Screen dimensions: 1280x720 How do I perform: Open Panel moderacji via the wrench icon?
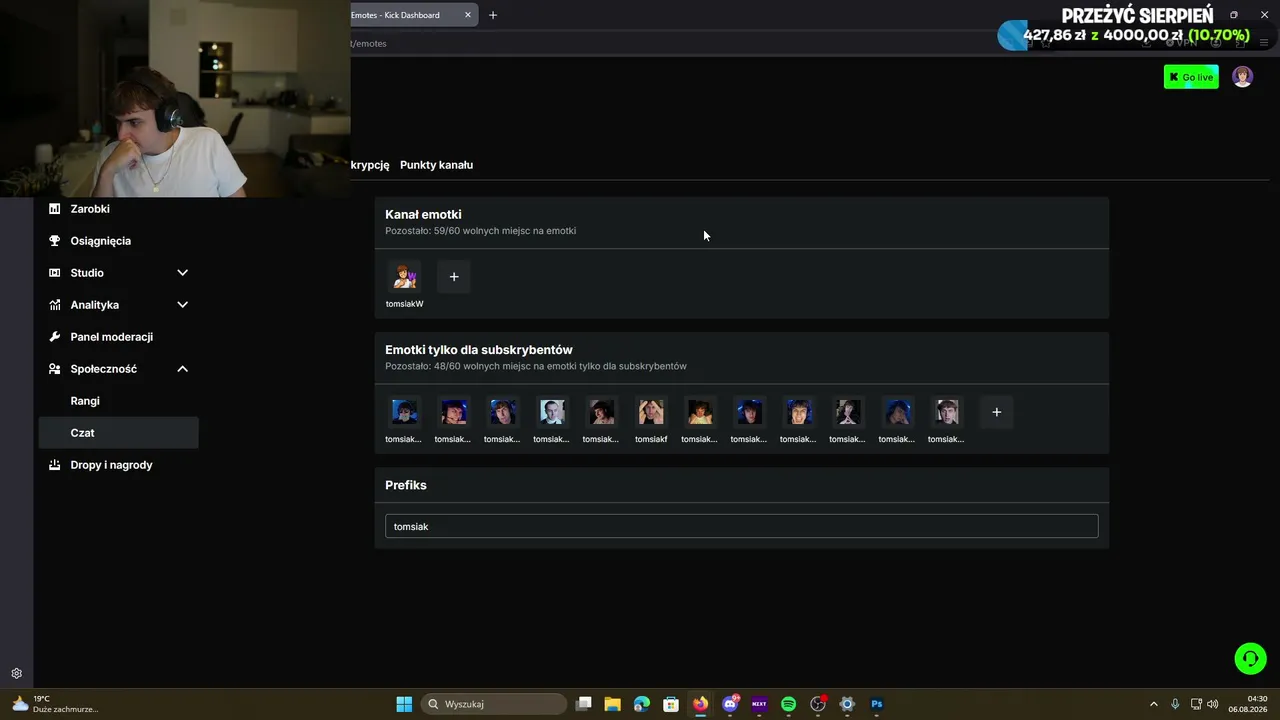pos(54,337)
